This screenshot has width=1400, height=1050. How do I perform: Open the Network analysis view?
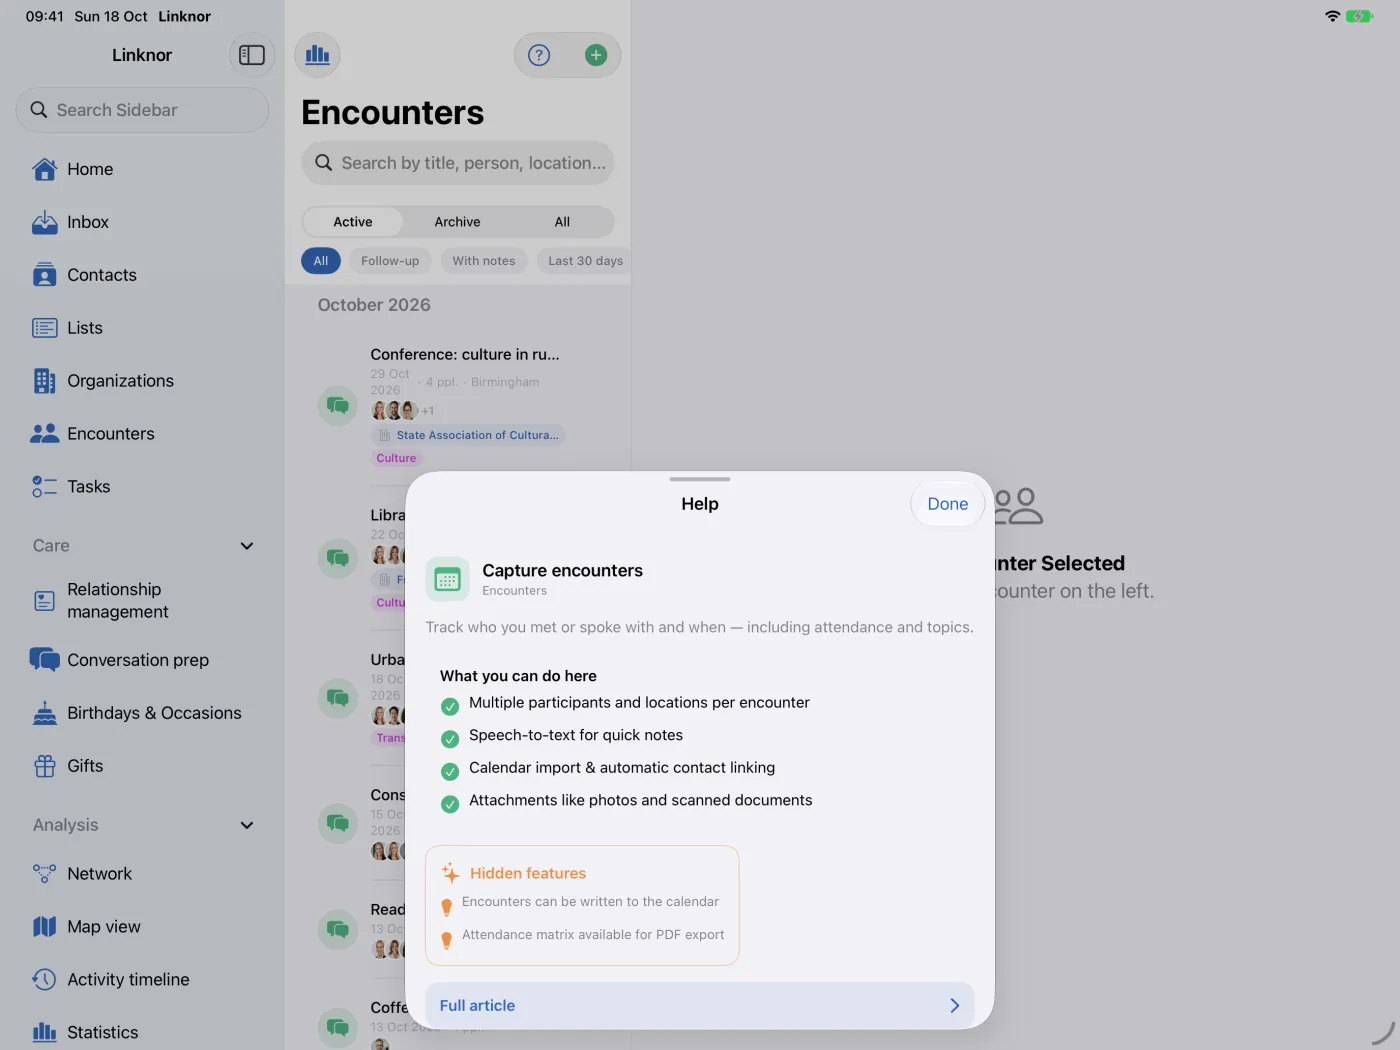click(142, 874)
